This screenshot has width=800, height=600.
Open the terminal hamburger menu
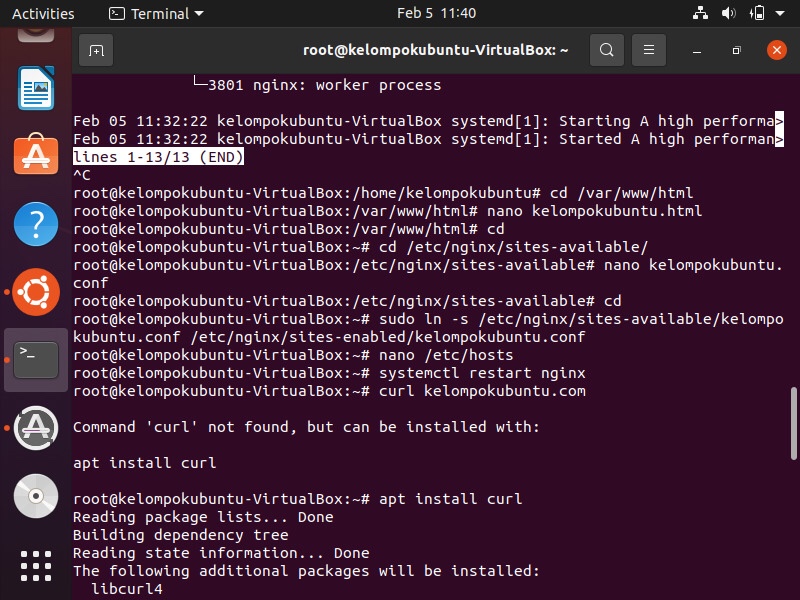coord(649,50)
